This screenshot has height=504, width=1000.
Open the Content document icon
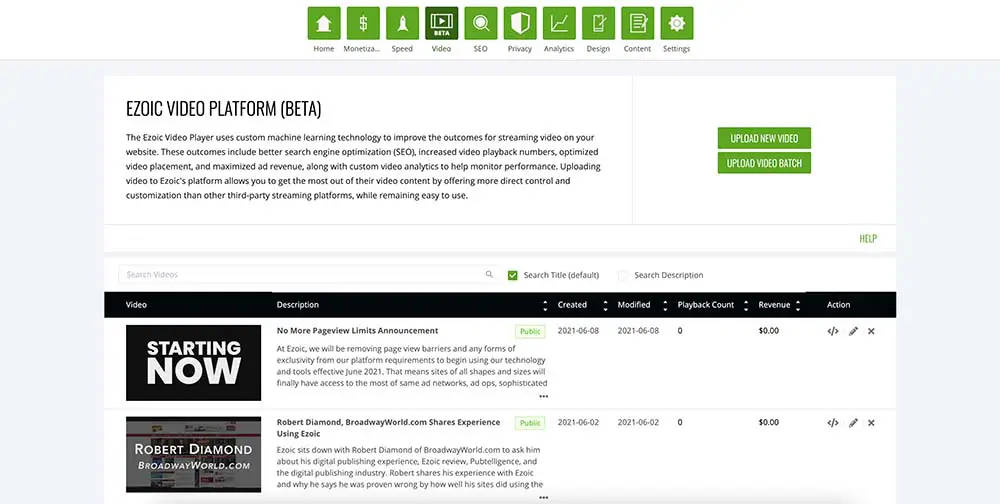point(638,24)
